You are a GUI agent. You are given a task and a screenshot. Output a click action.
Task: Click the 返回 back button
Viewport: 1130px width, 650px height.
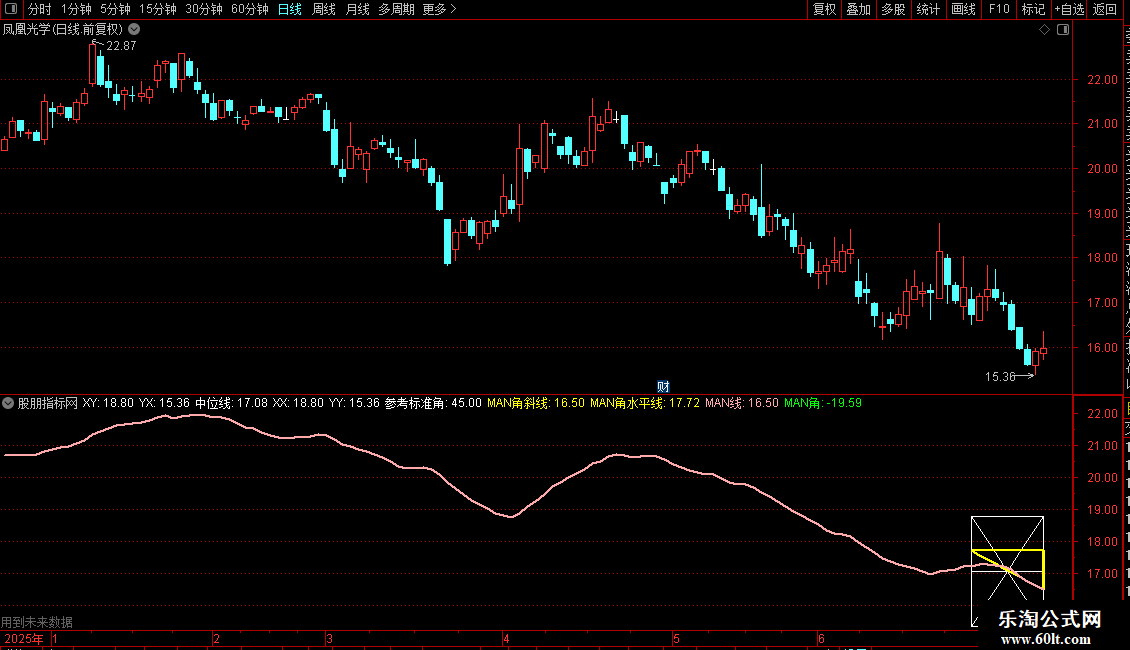pos(1104,9)
